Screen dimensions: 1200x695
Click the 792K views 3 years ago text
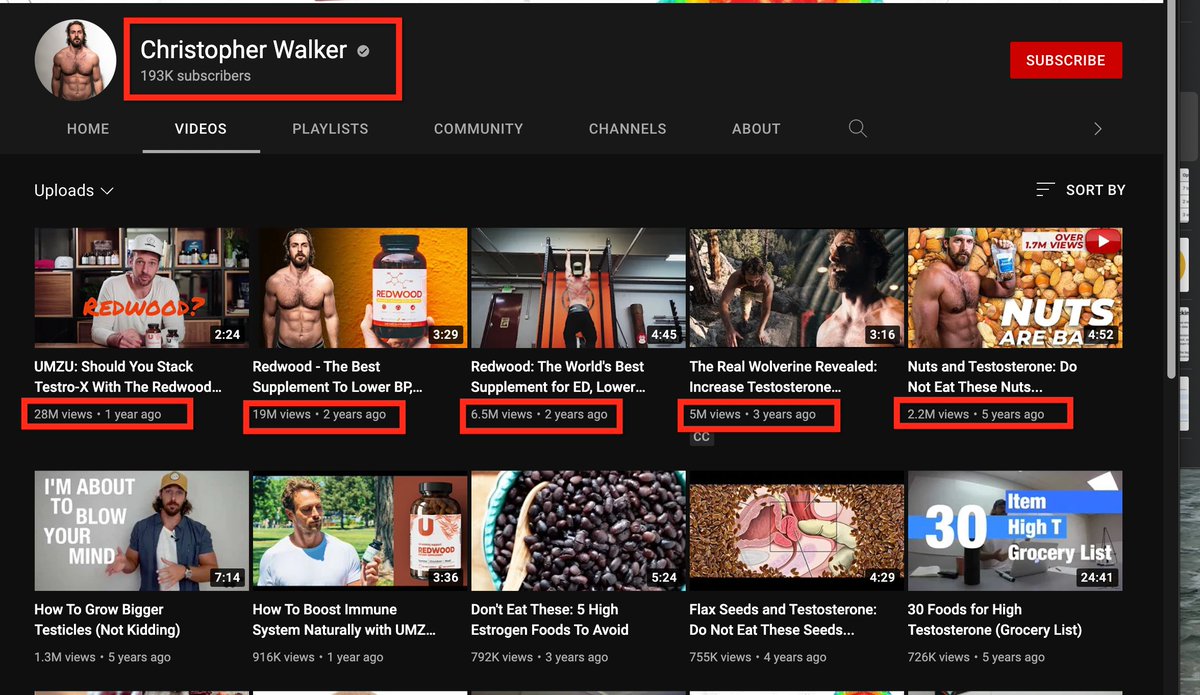point(540,657)
